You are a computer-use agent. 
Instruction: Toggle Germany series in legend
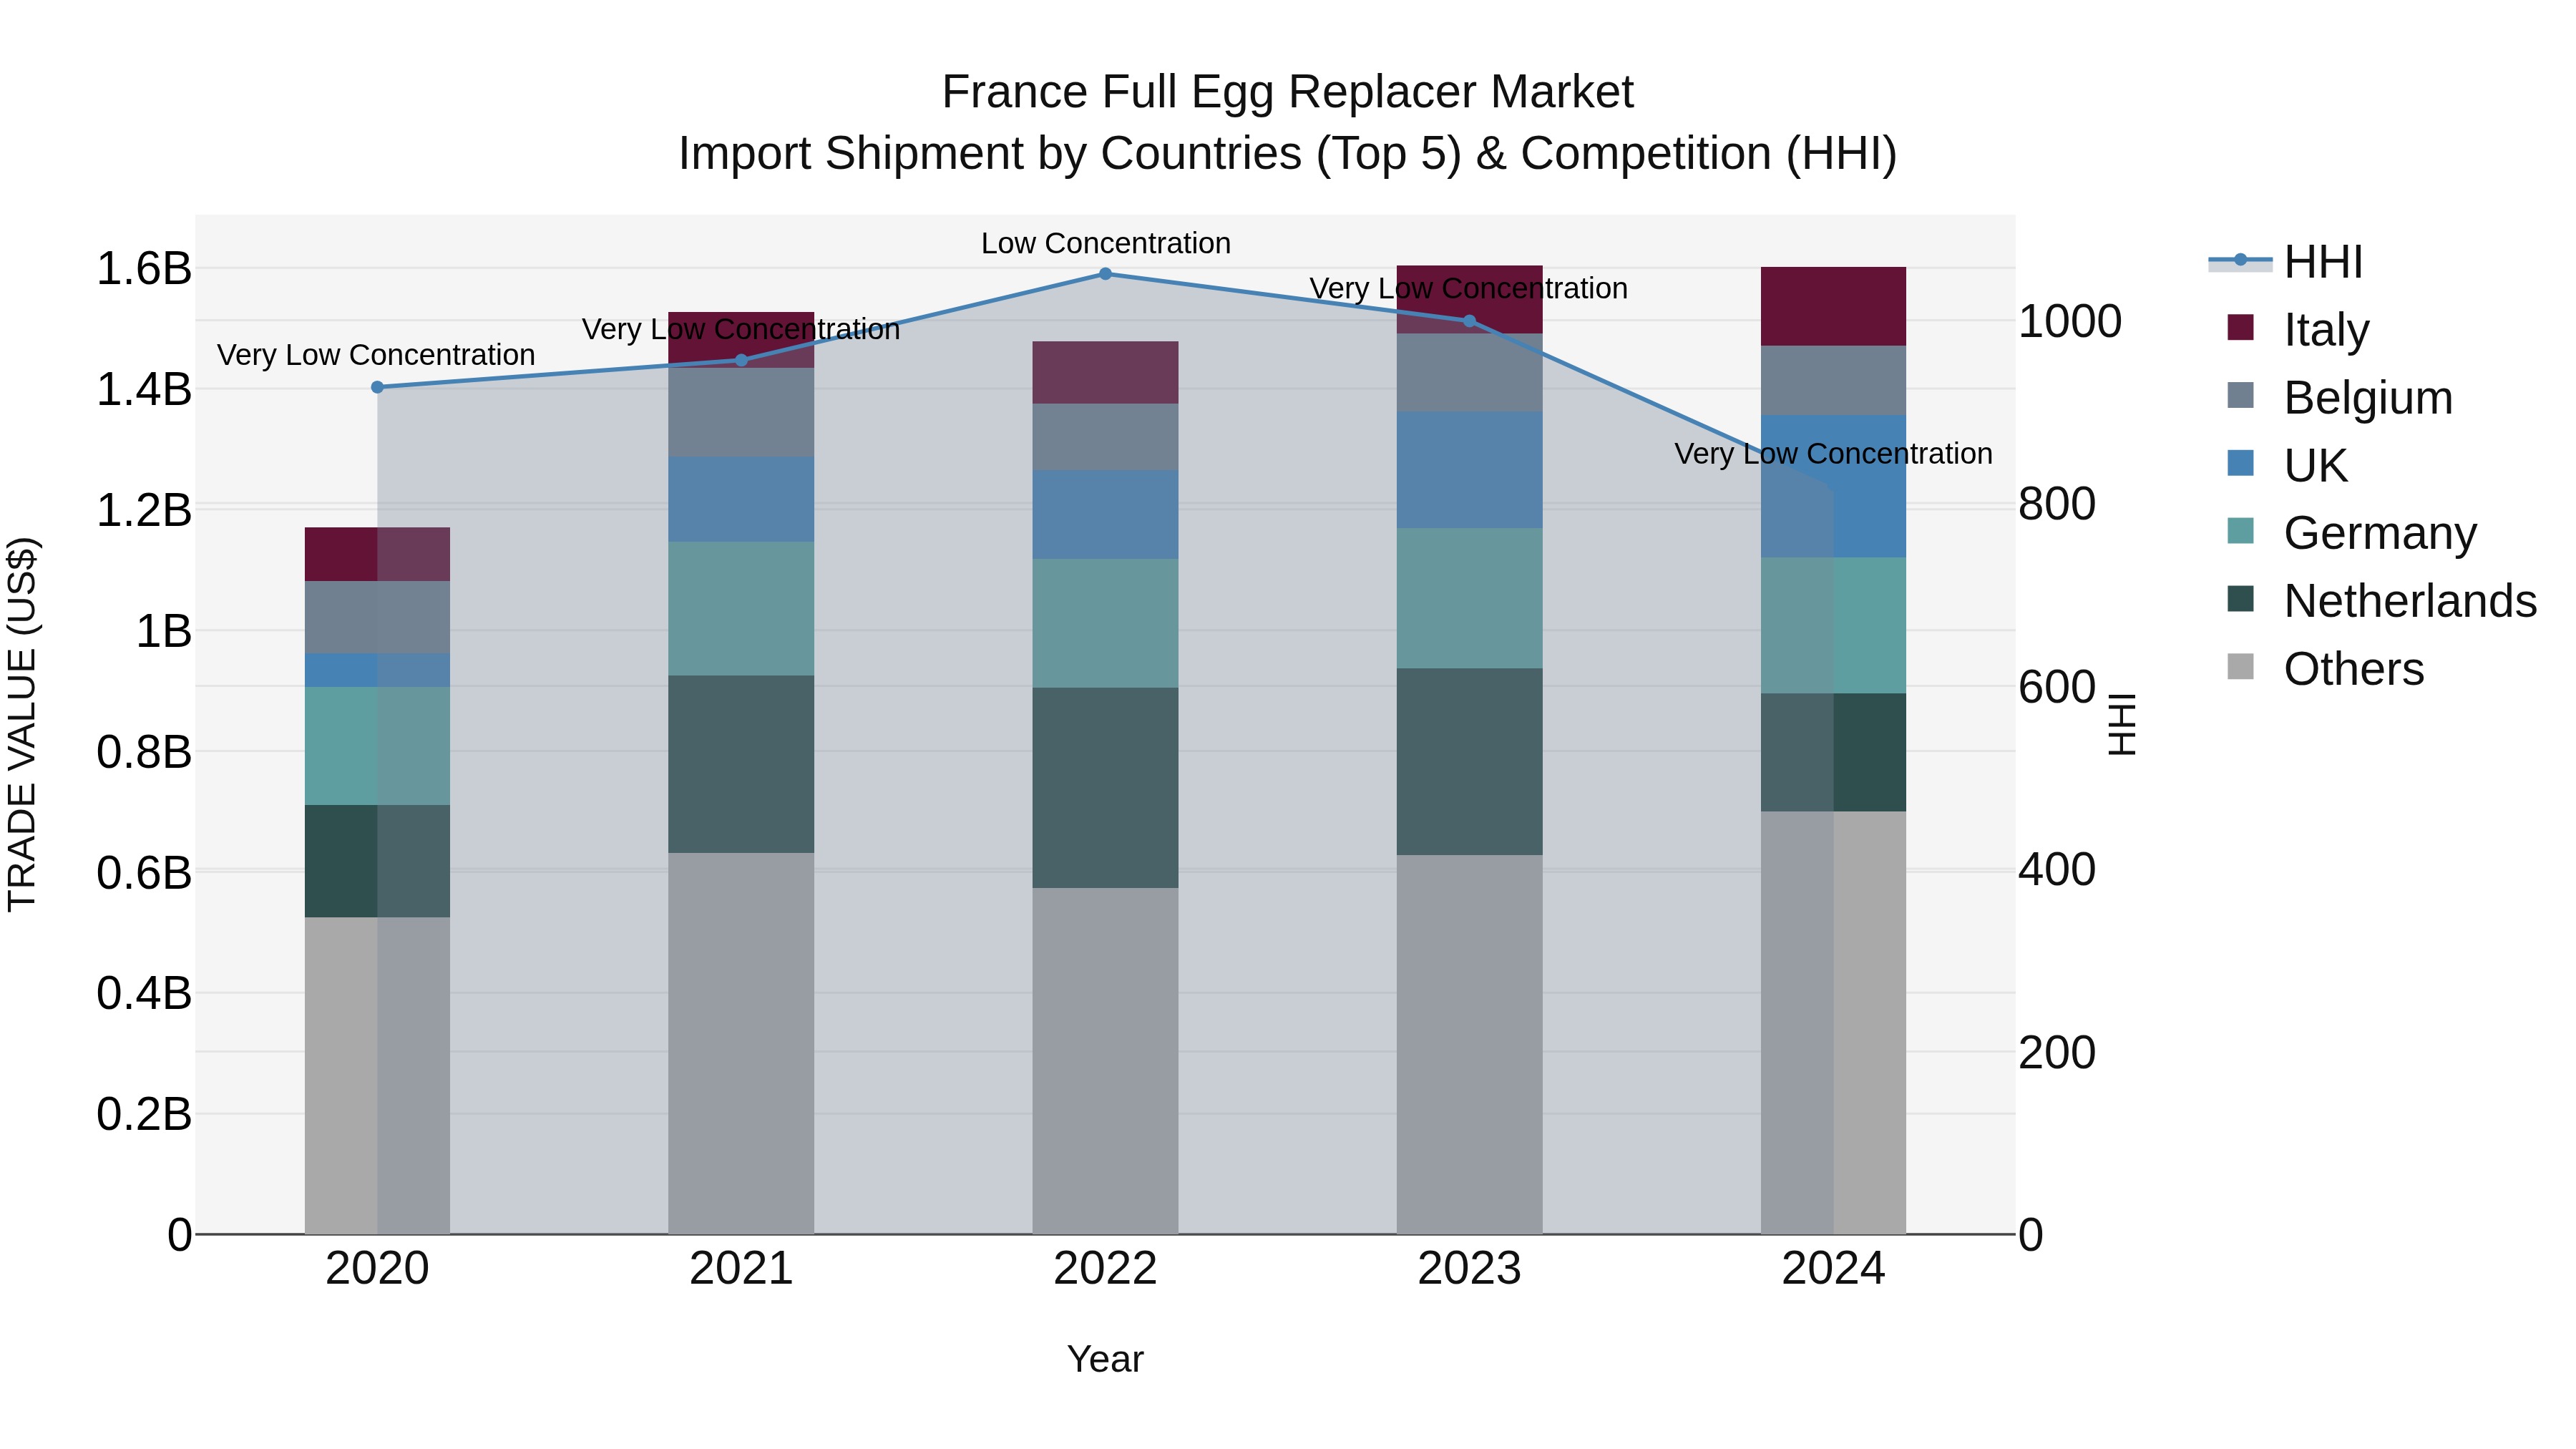(2352, 533)
